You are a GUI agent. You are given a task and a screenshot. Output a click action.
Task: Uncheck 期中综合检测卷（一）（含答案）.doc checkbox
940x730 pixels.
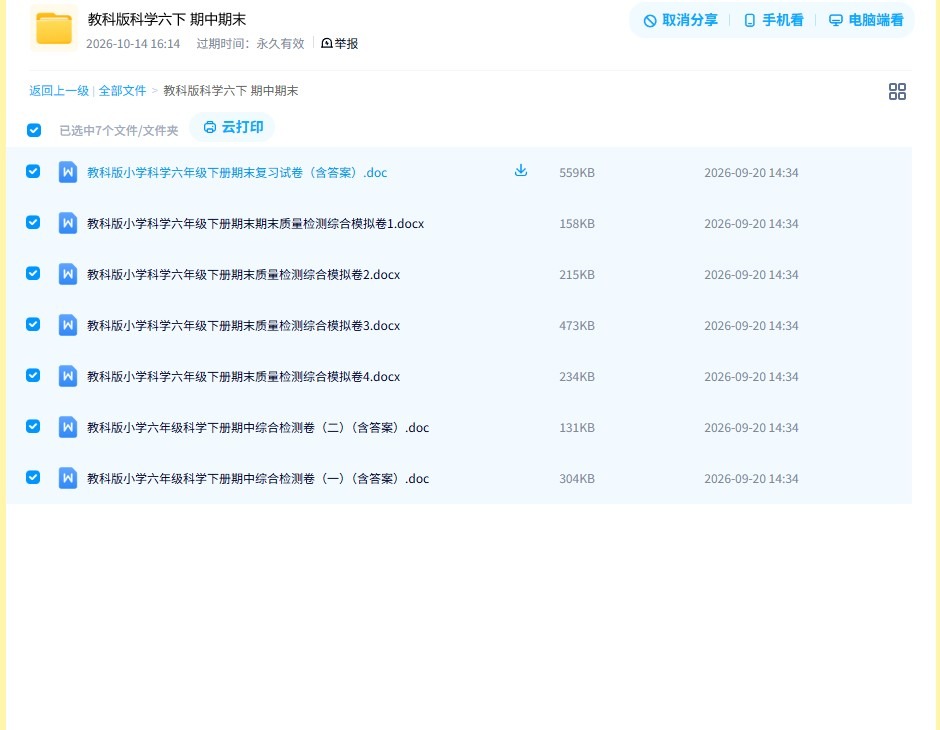point(33,477)
